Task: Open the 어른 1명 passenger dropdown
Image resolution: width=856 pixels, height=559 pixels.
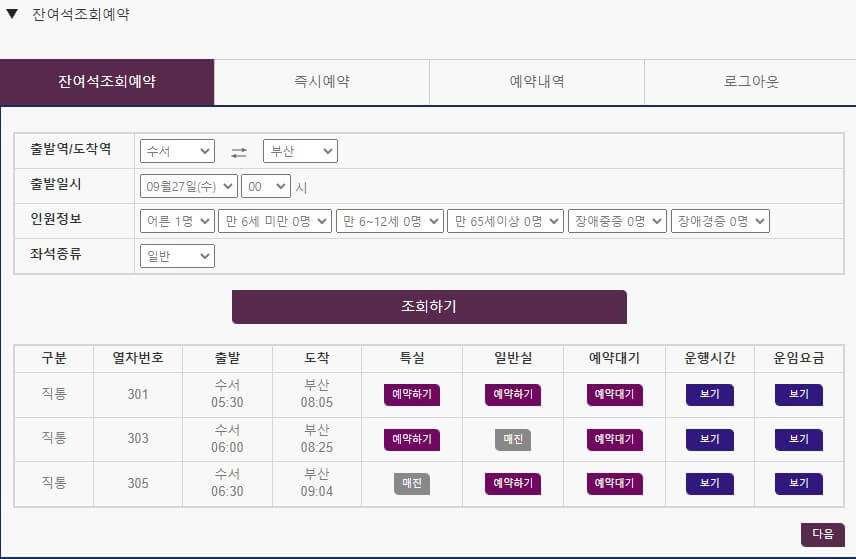Action: pyautogui.click(x=177, y=221)
